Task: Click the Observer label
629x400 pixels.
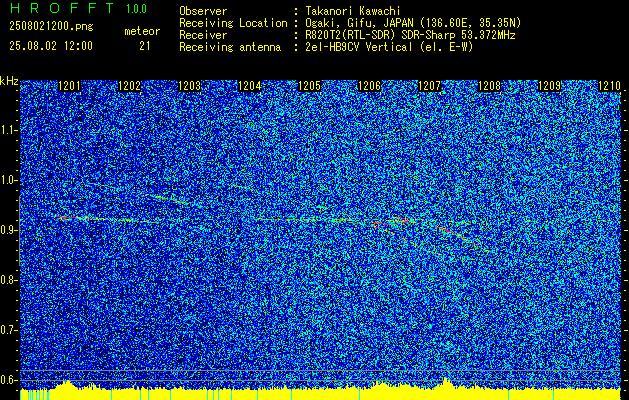Action: click(203, 11)
